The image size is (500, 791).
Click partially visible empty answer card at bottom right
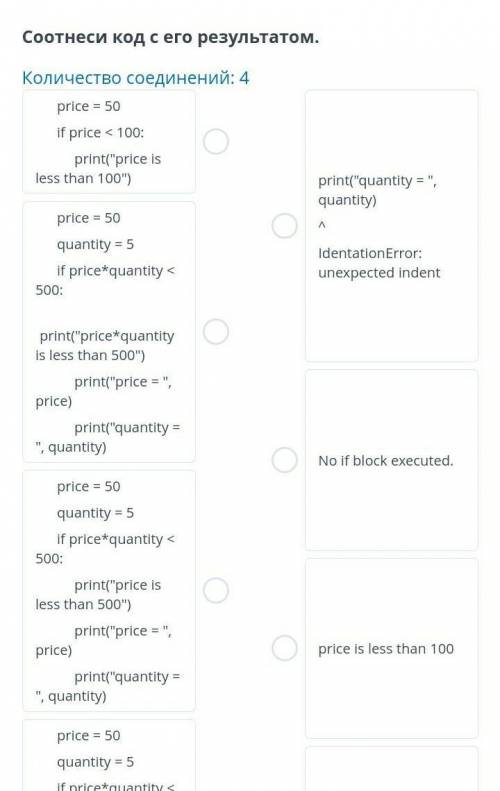pos(392,769)
